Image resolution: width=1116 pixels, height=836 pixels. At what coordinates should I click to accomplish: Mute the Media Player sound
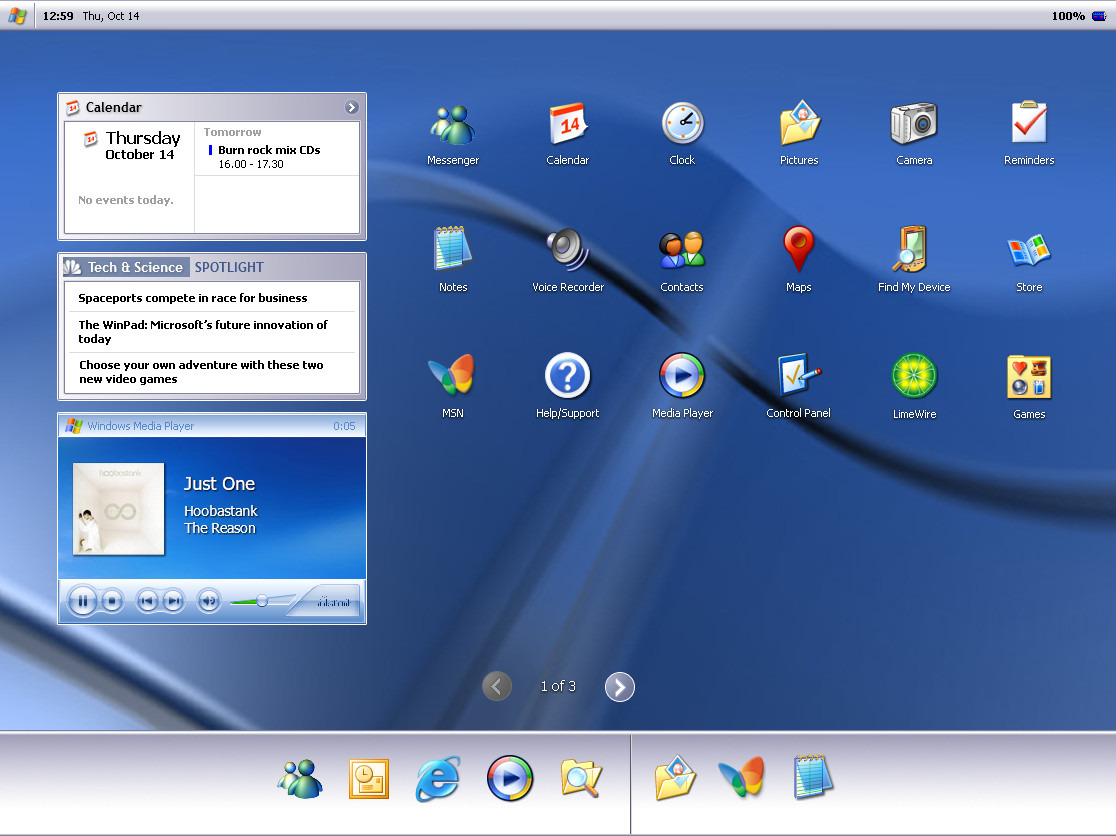[x=208, y=601]
